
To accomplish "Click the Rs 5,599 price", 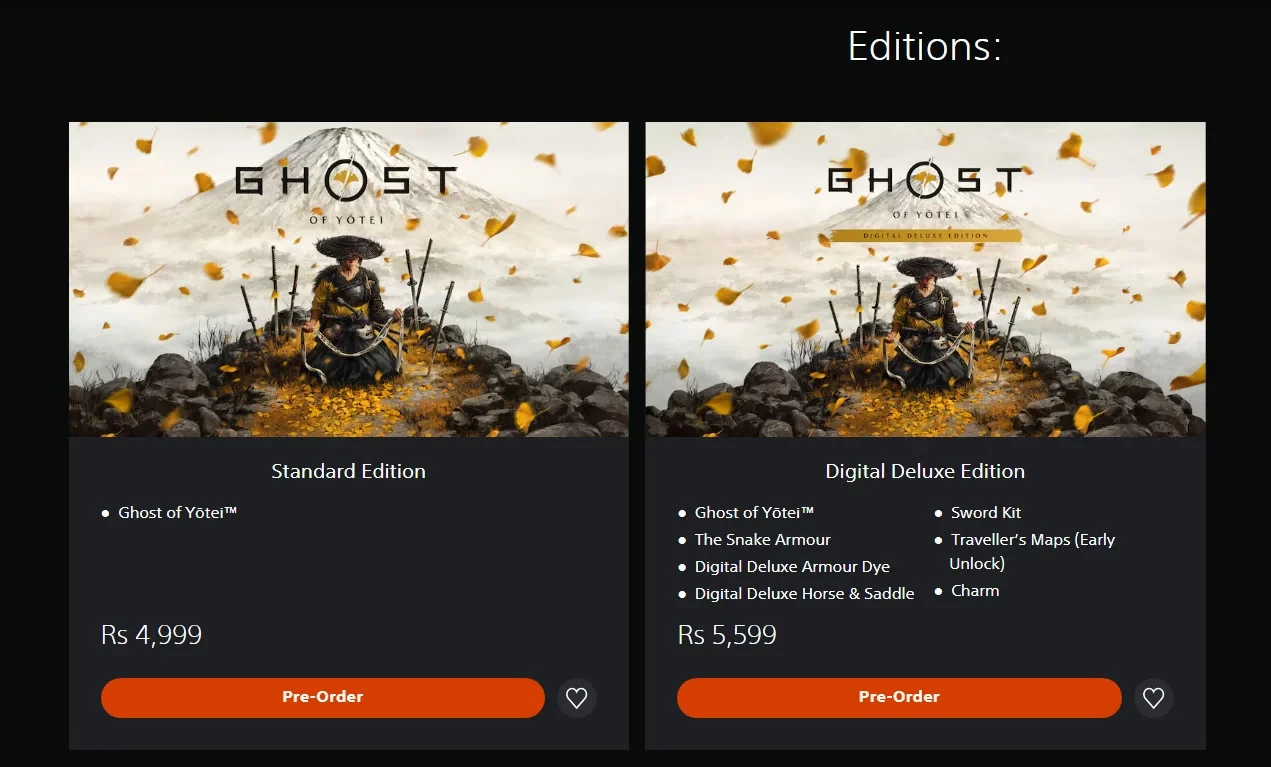I will [727, 635].
